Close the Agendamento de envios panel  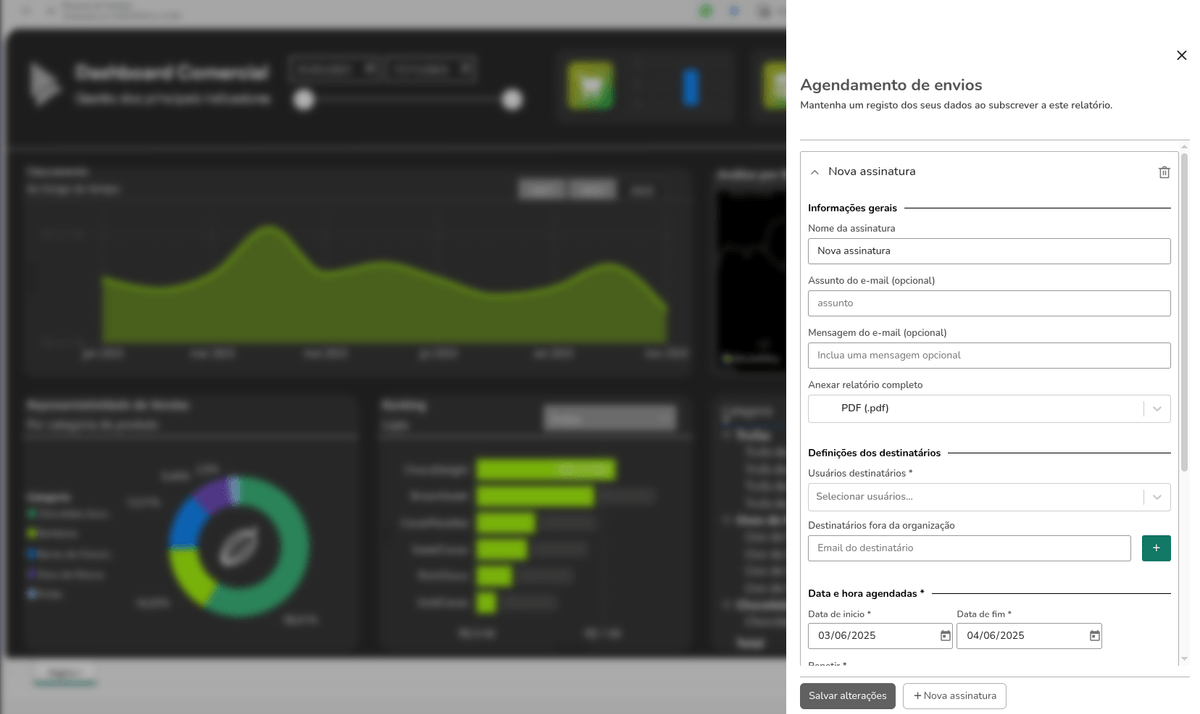tap(1181, 56)
